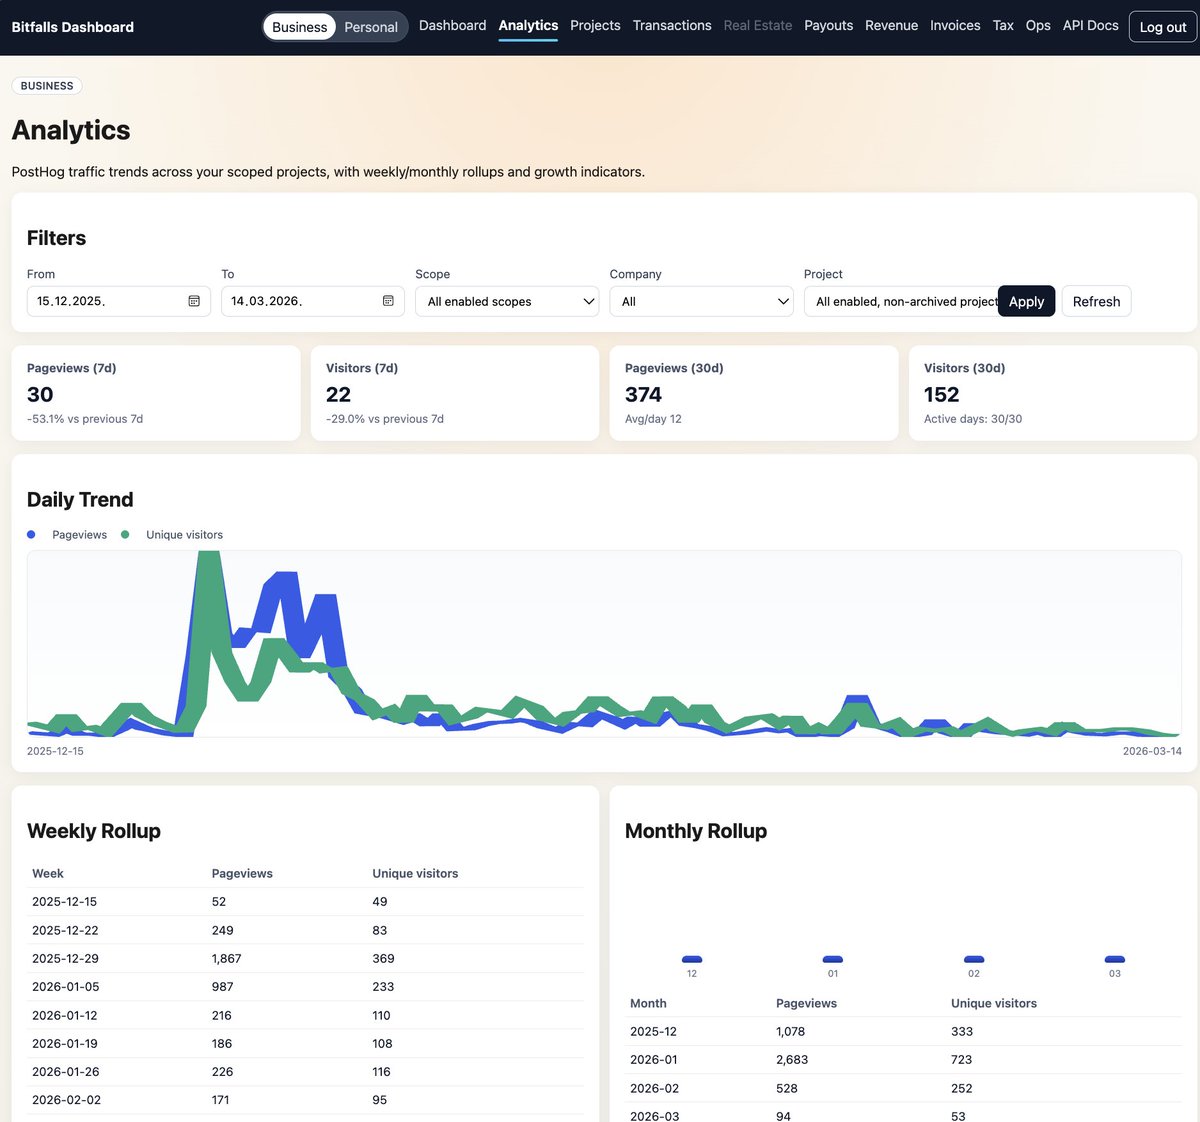This screenshot has height=1122, width=1200.
Task: Open Real Estate nav item
Action: pyautogui.click(x=758, y=25)
